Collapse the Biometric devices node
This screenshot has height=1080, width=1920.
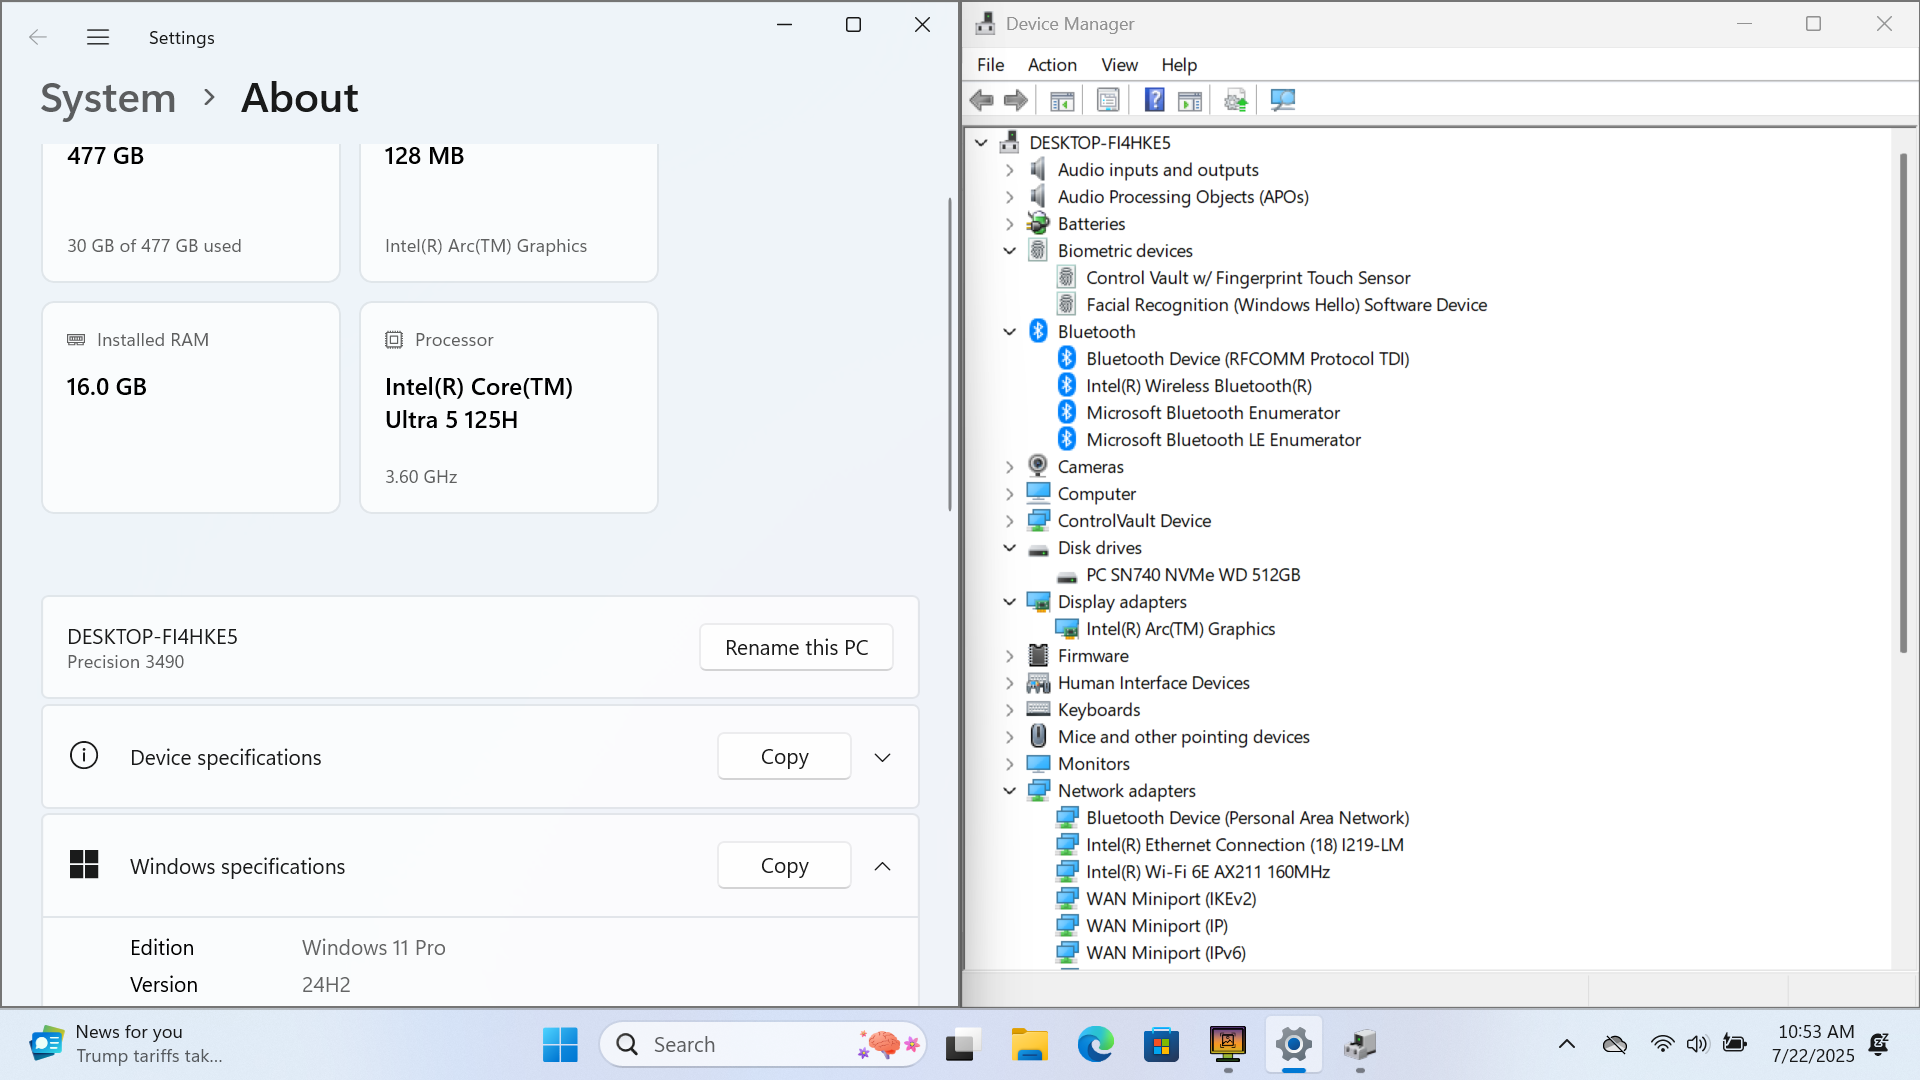1010,251
